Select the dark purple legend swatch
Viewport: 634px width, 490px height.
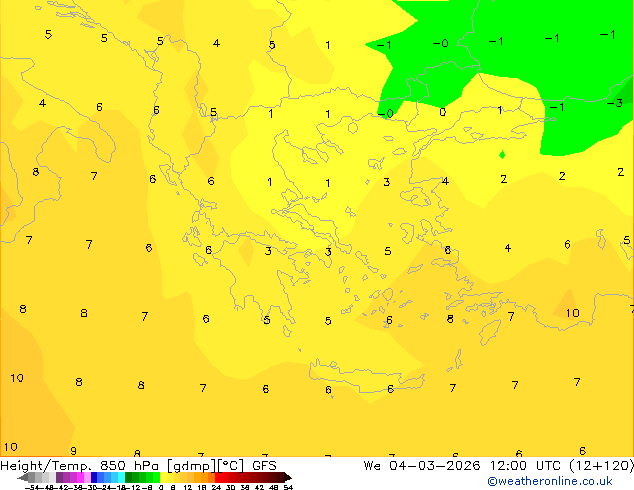[59, 478]
